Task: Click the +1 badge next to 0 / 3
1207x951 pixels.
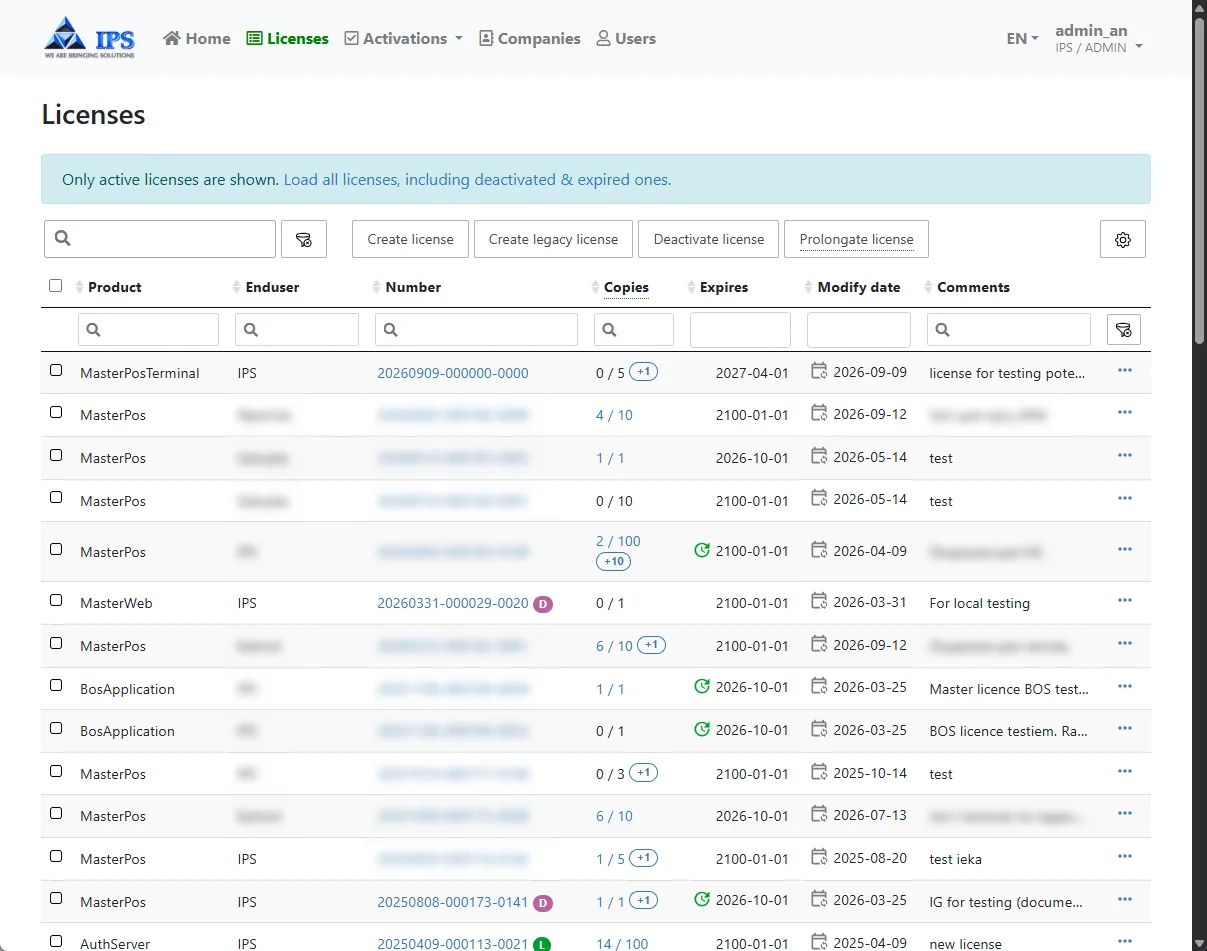Action: pyautogui.click(x=644, y=773)
